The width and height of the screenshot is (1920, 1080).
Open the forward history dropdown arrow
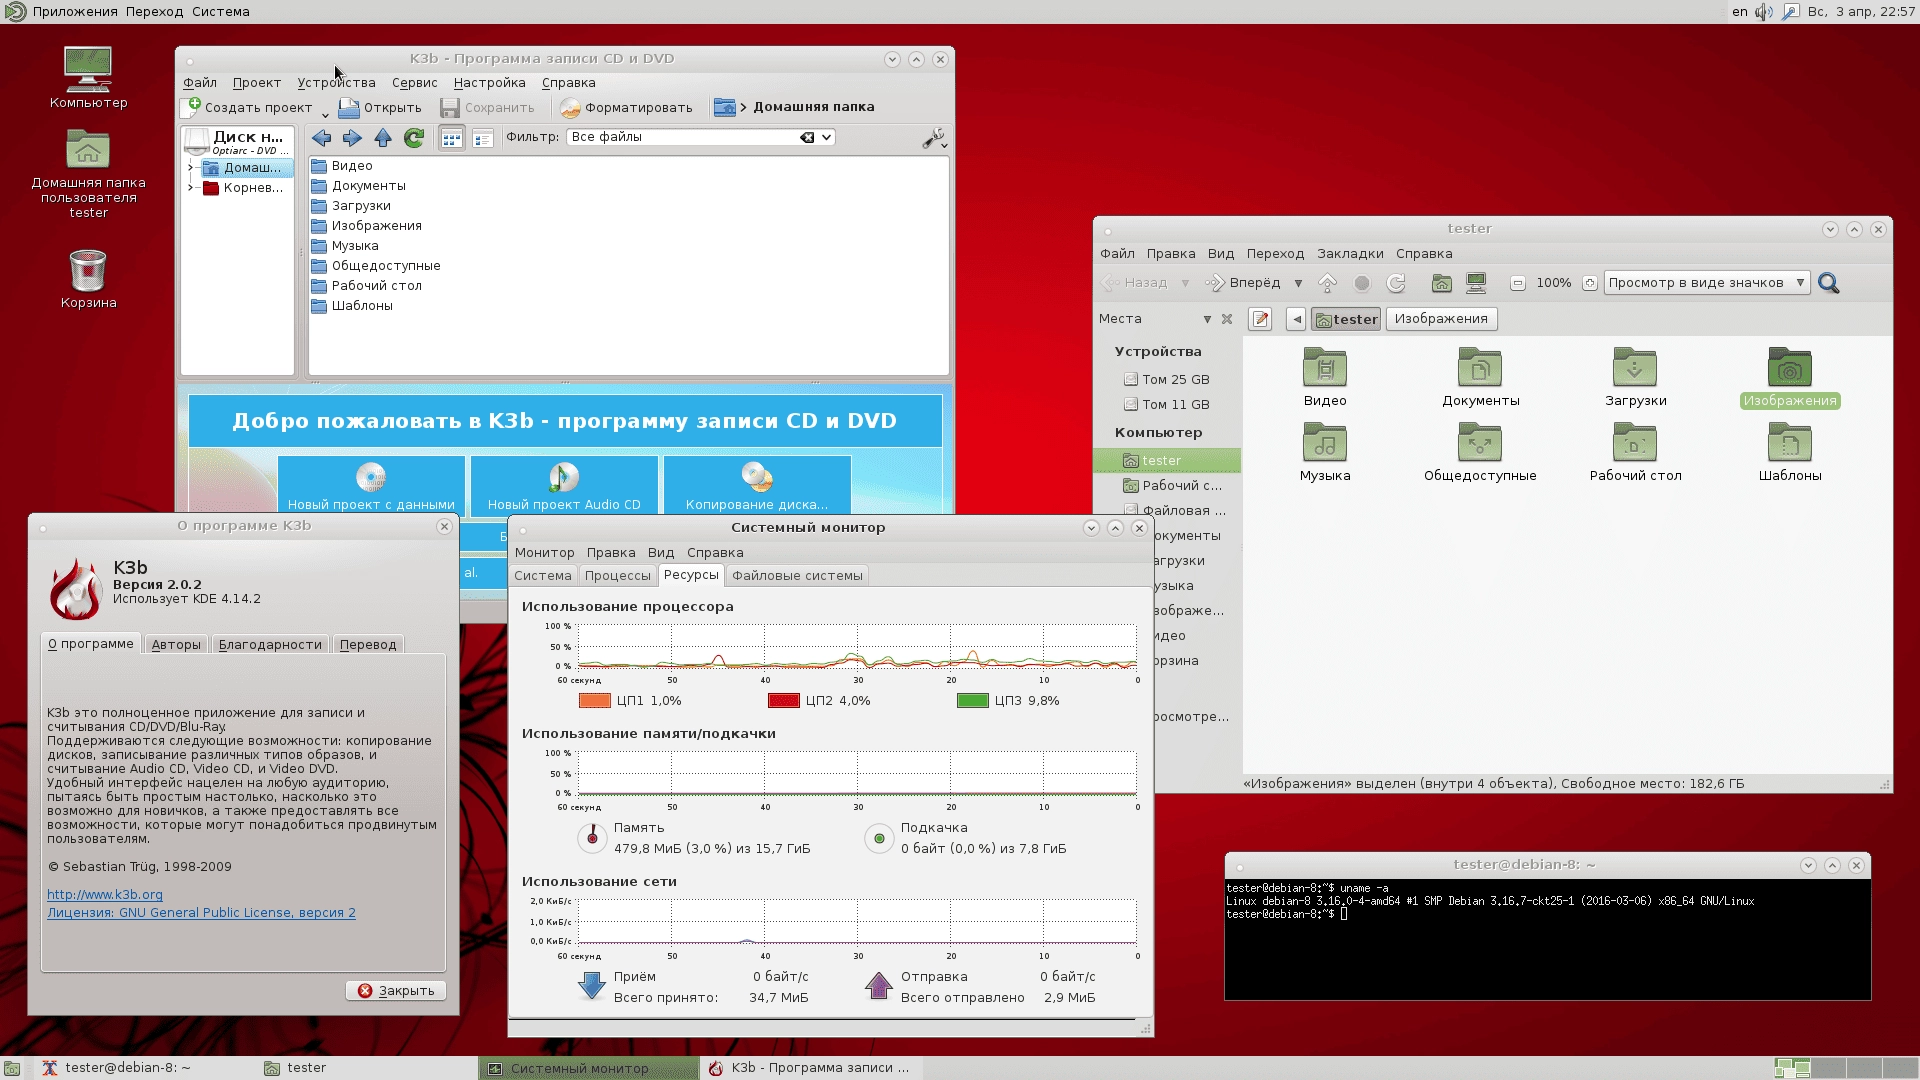[x=1298, y=283]
